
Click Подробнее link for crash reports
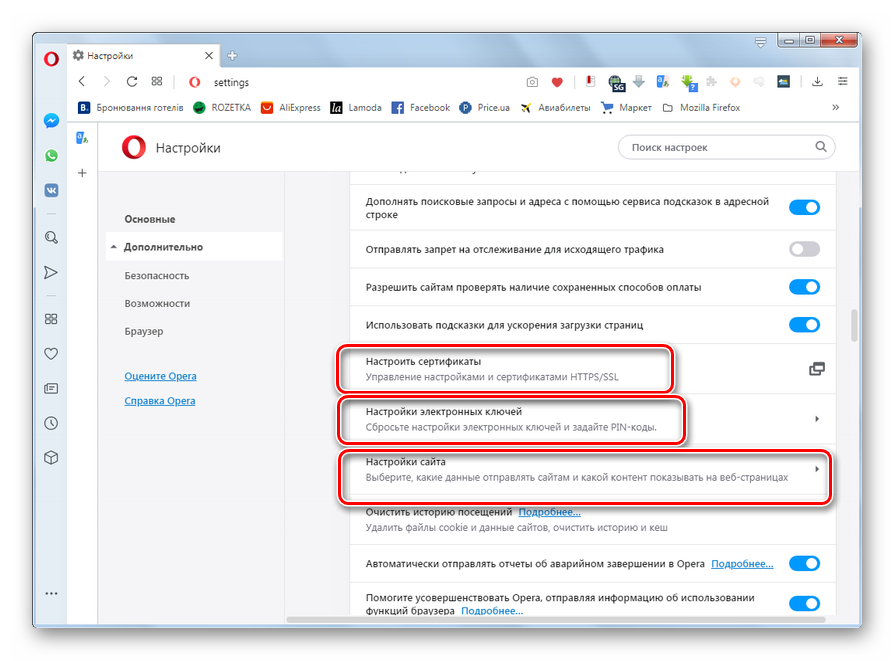(742, 563)
